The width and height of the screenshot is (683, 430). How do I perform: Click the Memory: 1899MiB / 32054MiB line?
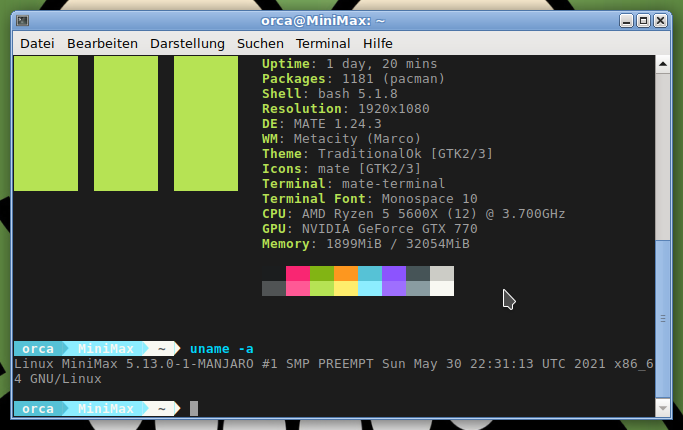pyautogui.click(x=365, y=244)
